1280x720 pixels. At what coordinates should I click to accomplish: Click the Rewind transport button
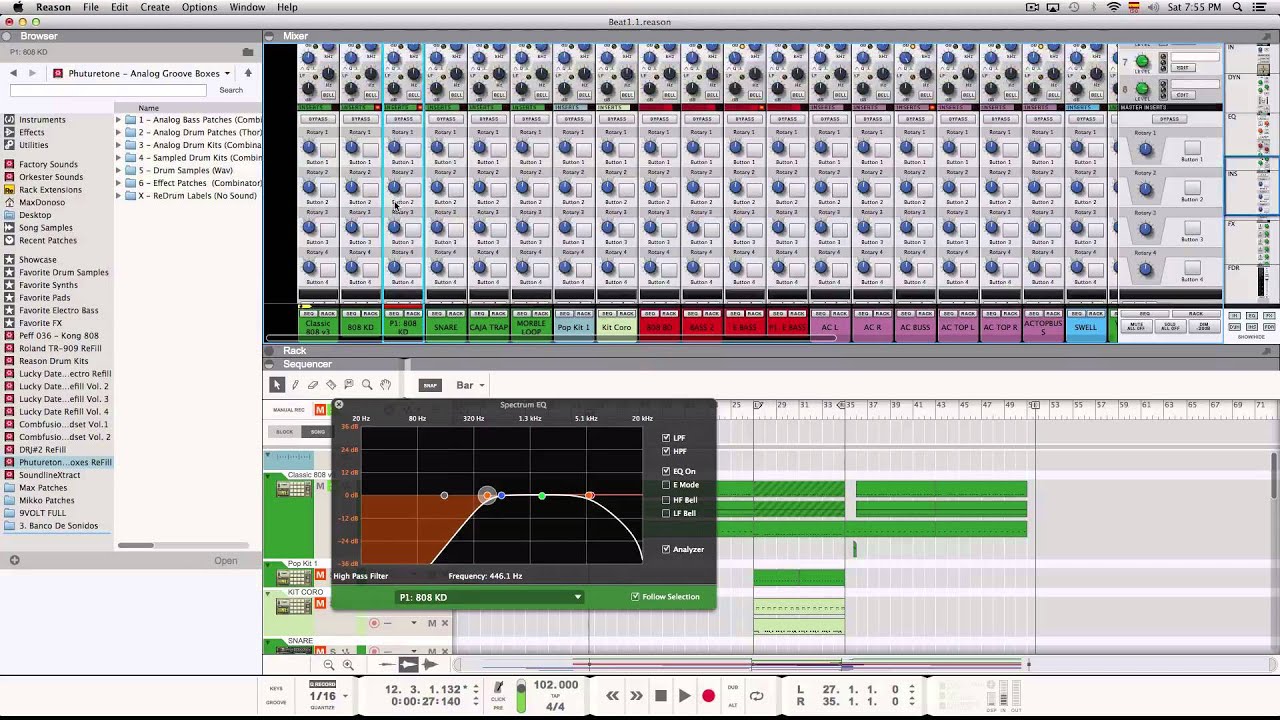[x=612, y=696]
